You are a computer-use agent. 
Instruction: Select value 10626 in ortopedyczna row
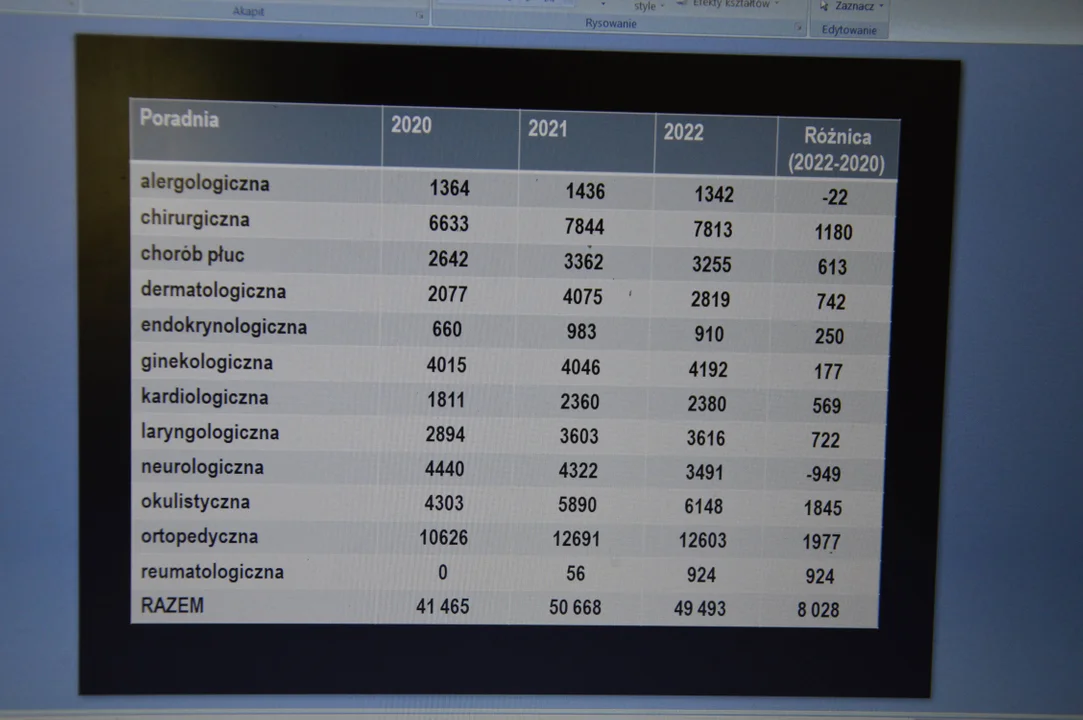coord(443,538)
